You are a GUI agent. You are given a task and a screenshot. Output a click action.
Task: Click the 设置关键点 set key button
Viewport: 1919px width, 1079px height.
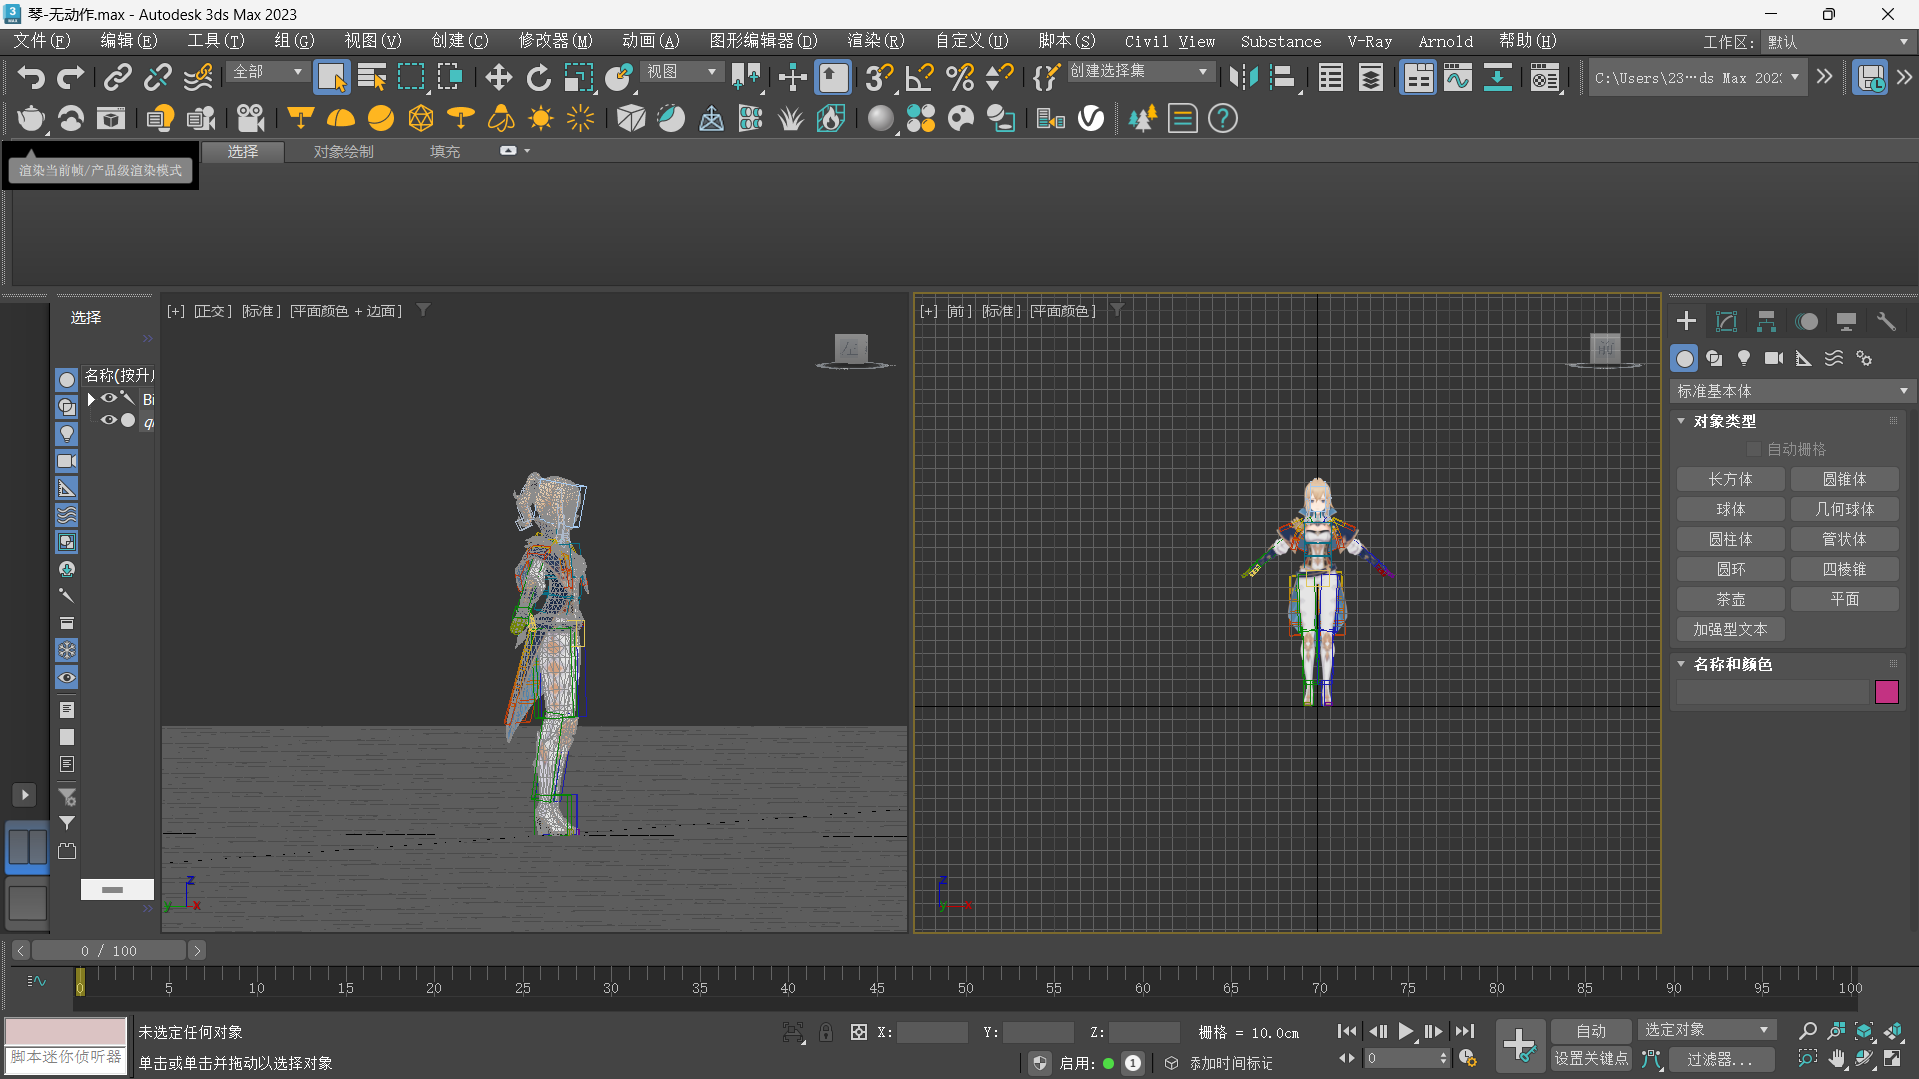tap(1591, 1058)
